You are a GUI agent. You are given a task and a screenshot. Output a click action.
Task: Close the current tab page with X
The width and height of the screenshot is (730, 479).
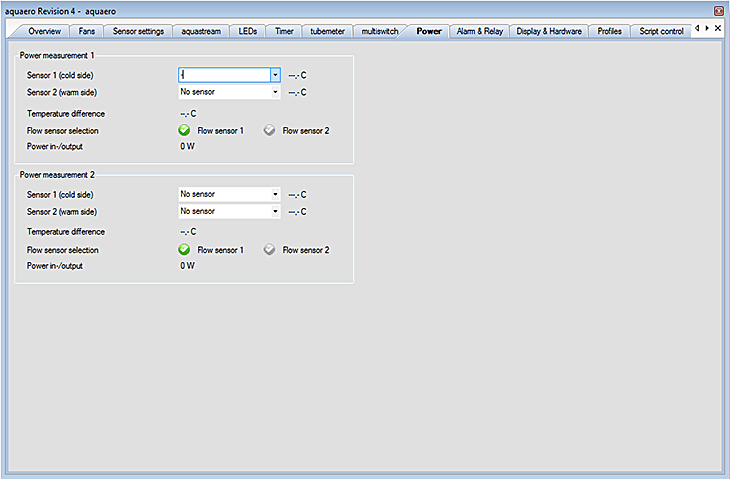[717, 29]
